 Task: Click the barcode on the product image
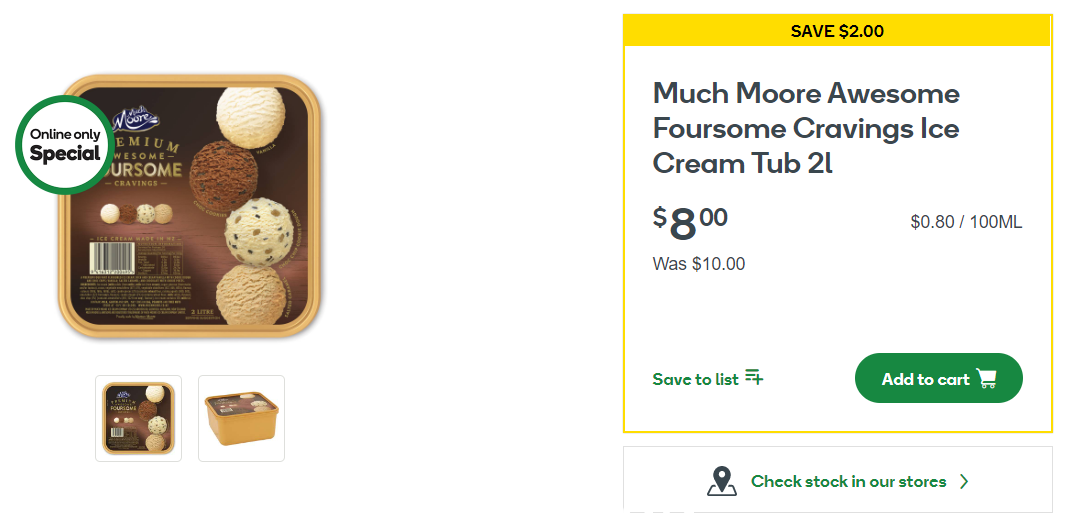pos(112,259)
